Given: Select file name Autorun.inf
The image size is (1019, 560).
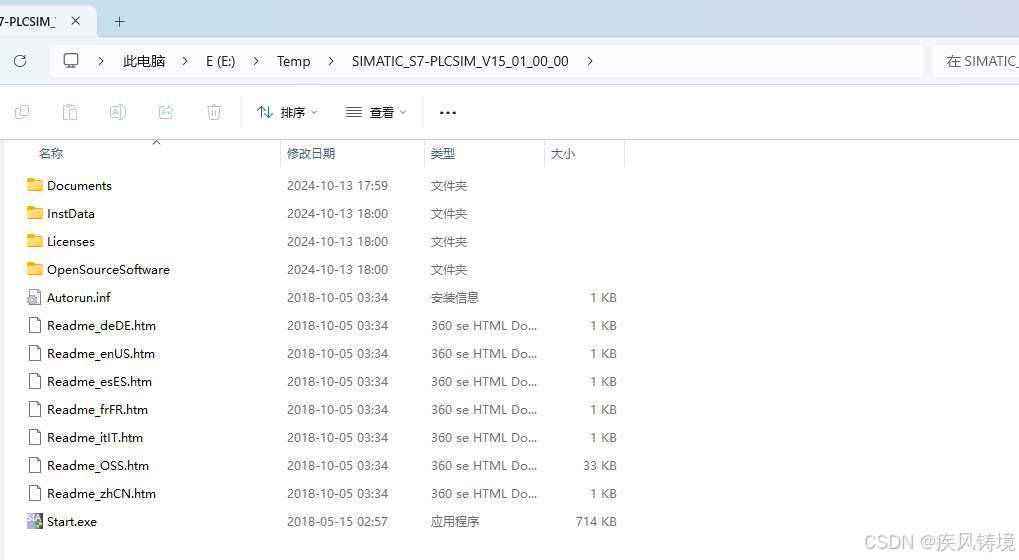Looking at the screenshot, I should tap(79, 298).
